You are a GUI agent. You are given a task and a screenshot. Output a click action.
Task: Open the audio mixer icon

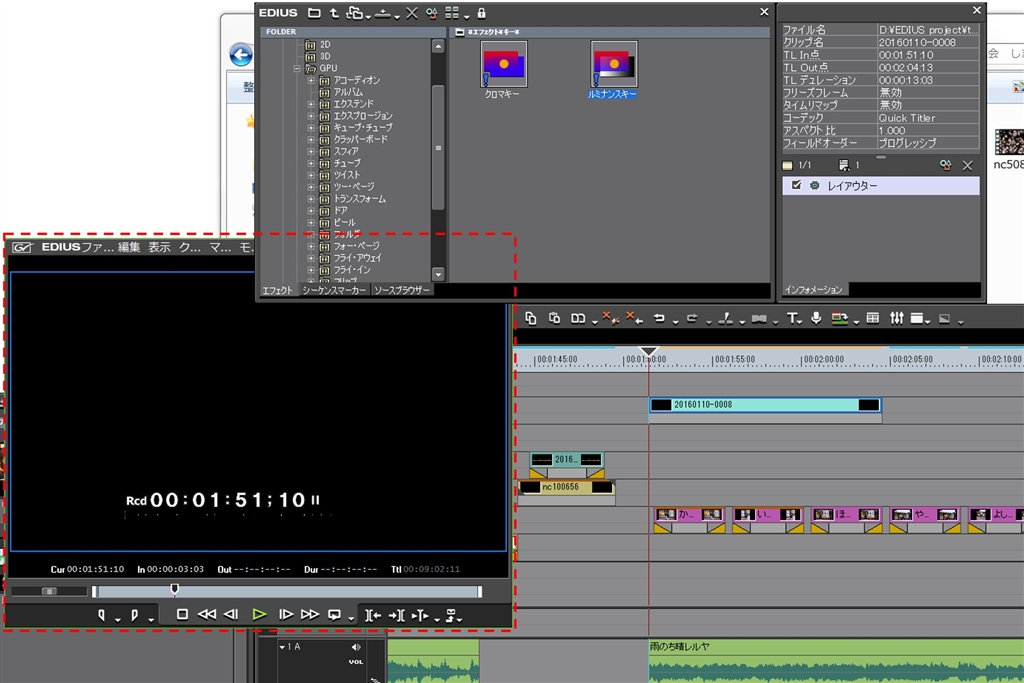point(897,318)
